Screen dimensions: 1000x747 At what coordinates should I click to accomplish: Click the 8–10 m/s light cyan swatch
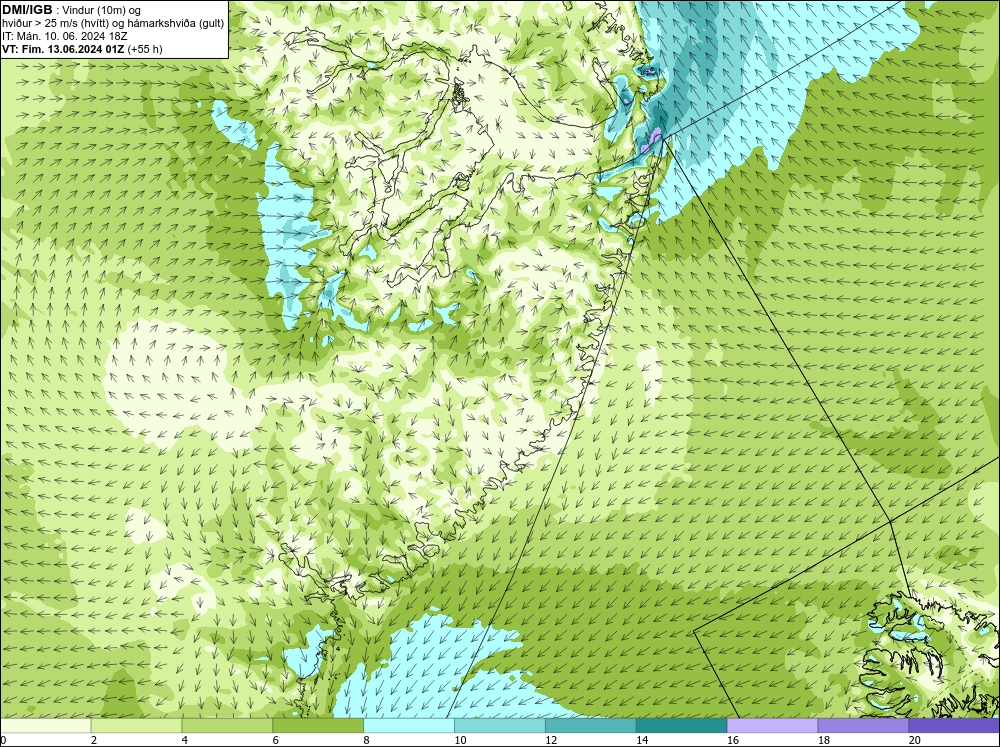409,725
